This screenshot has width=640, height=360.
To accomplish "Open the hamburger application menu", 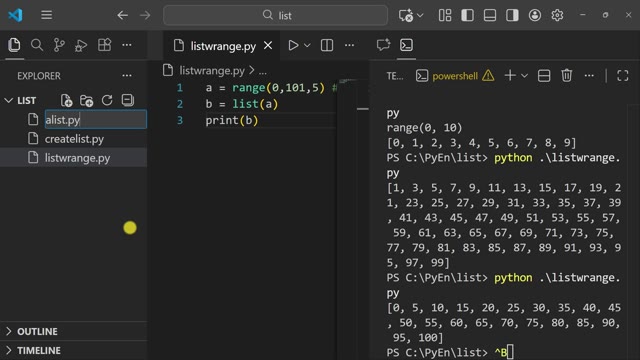I will click(47, 15).
